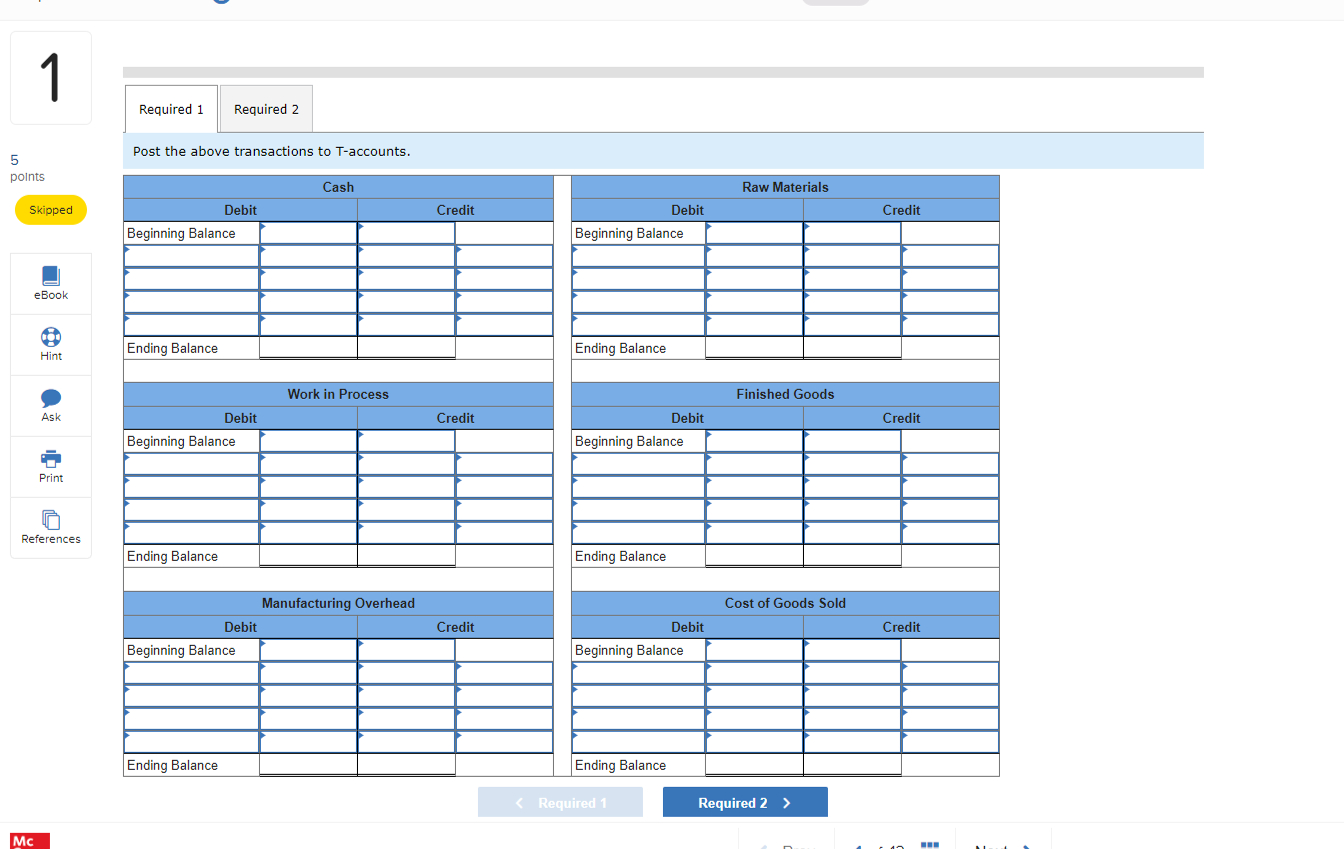Click Cost of Goods Sold Ending Balance credit field
Image resolution: width=1344 pixels, height=849 pixels.
point(852,765)
